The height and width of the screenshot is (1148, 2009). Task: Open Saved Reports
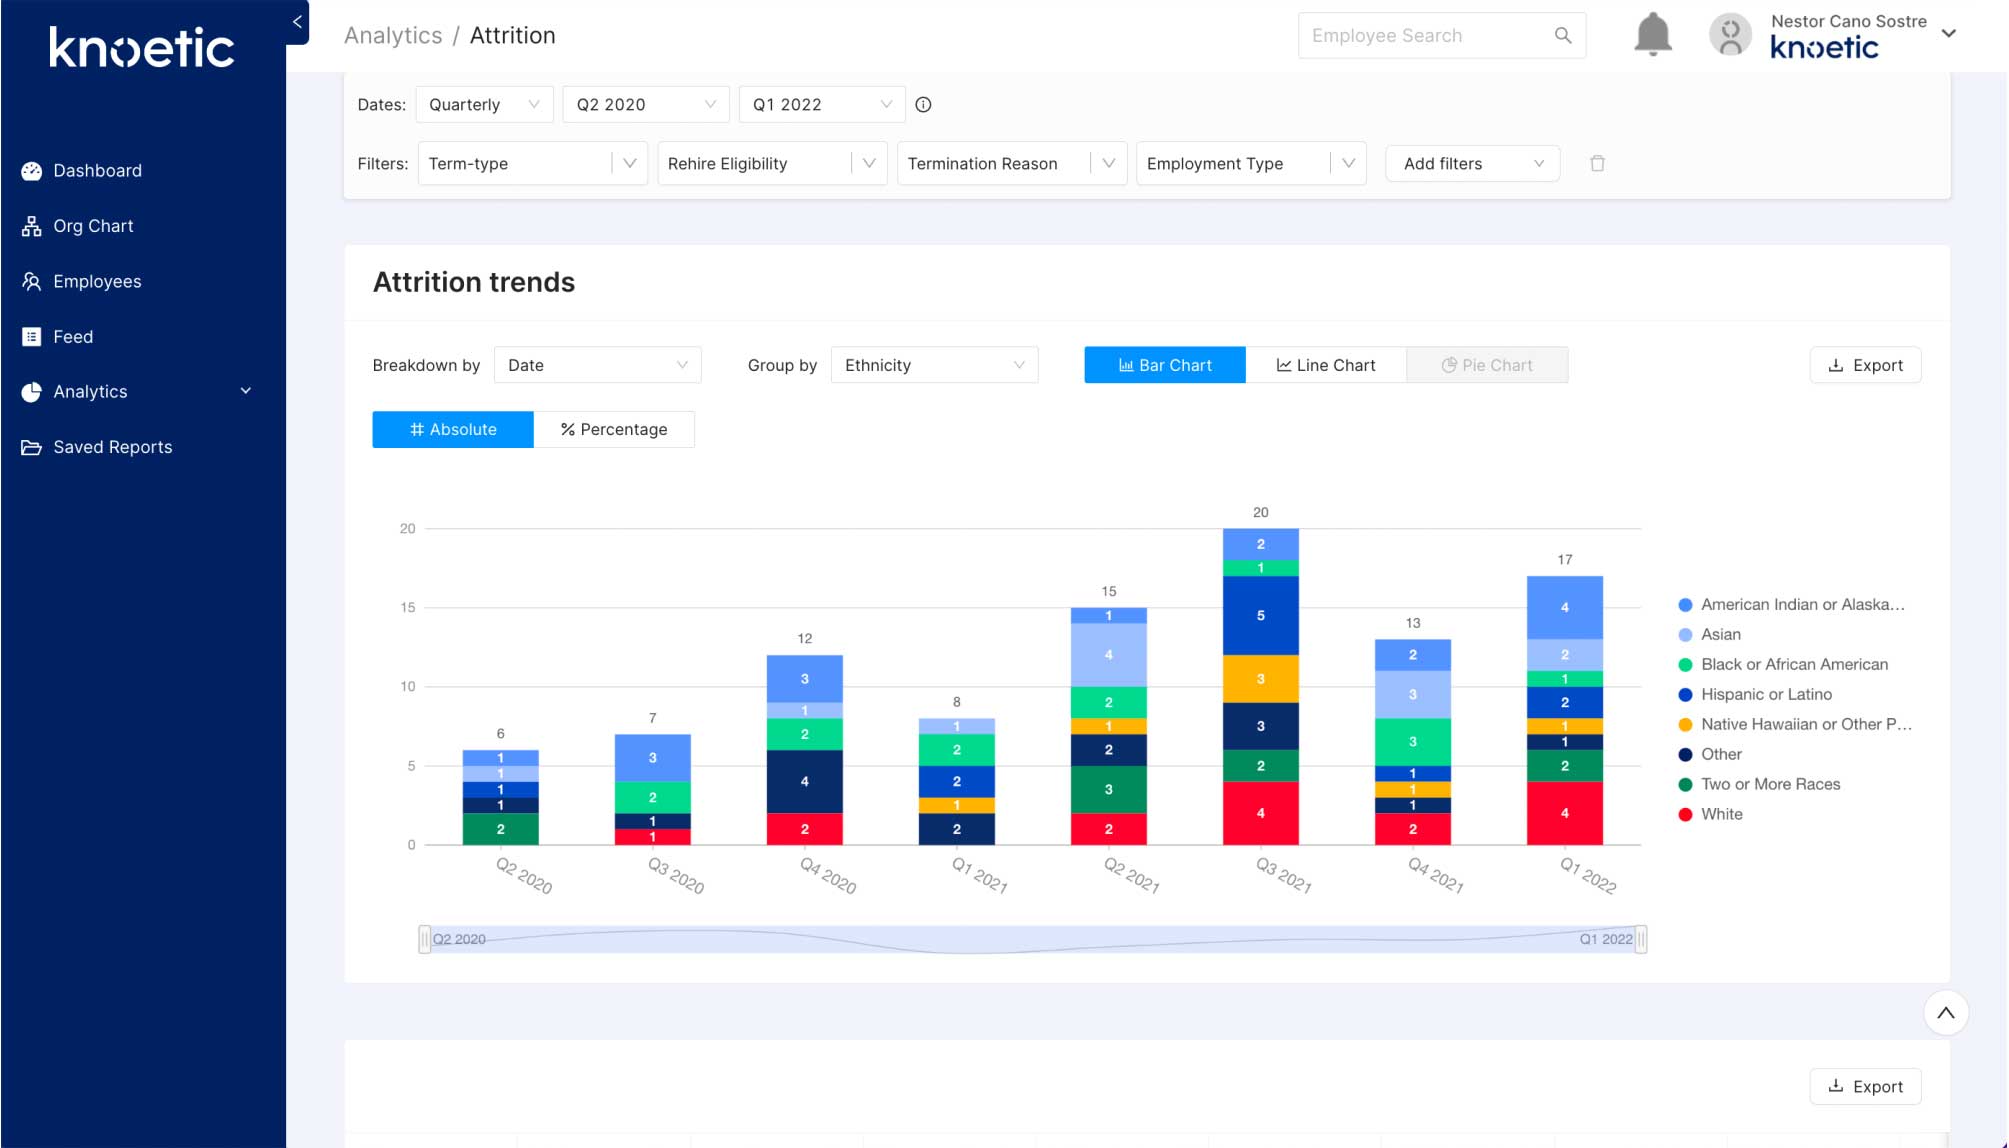click(x=113, y=446)
